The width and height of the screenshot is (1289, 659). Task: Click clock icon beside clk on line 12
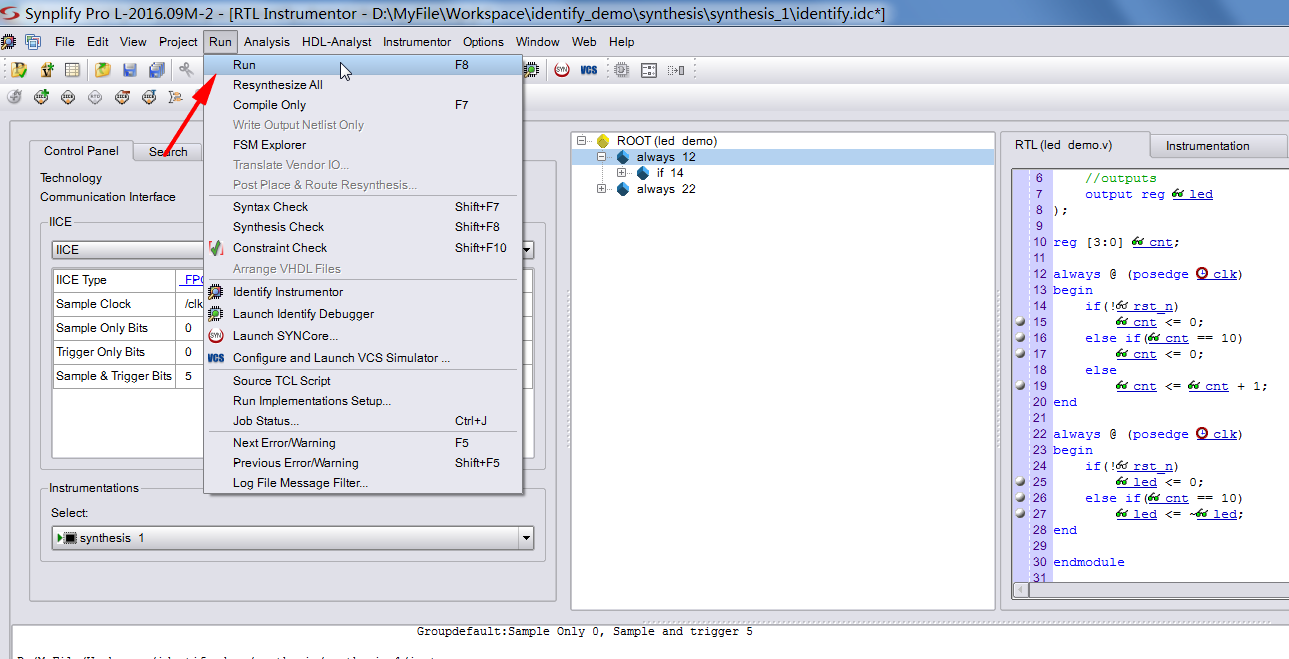[x=1202, y=273]
